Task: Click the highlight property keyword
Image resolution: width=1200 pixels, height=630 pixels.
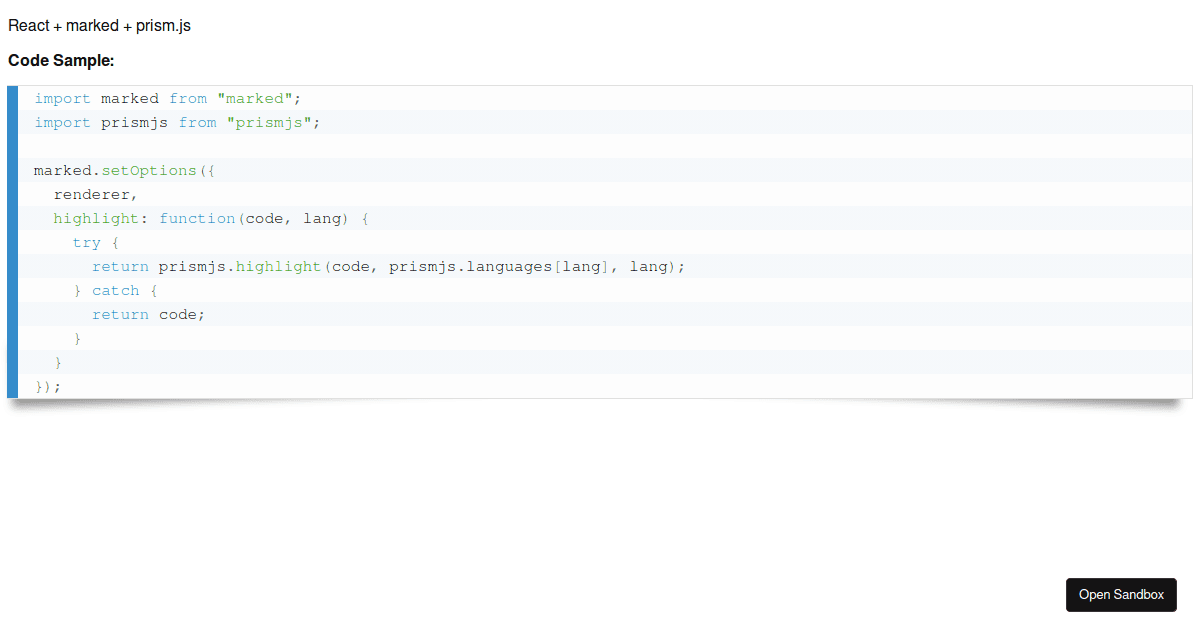Action: pyautogui.click(x=94, y=218)
